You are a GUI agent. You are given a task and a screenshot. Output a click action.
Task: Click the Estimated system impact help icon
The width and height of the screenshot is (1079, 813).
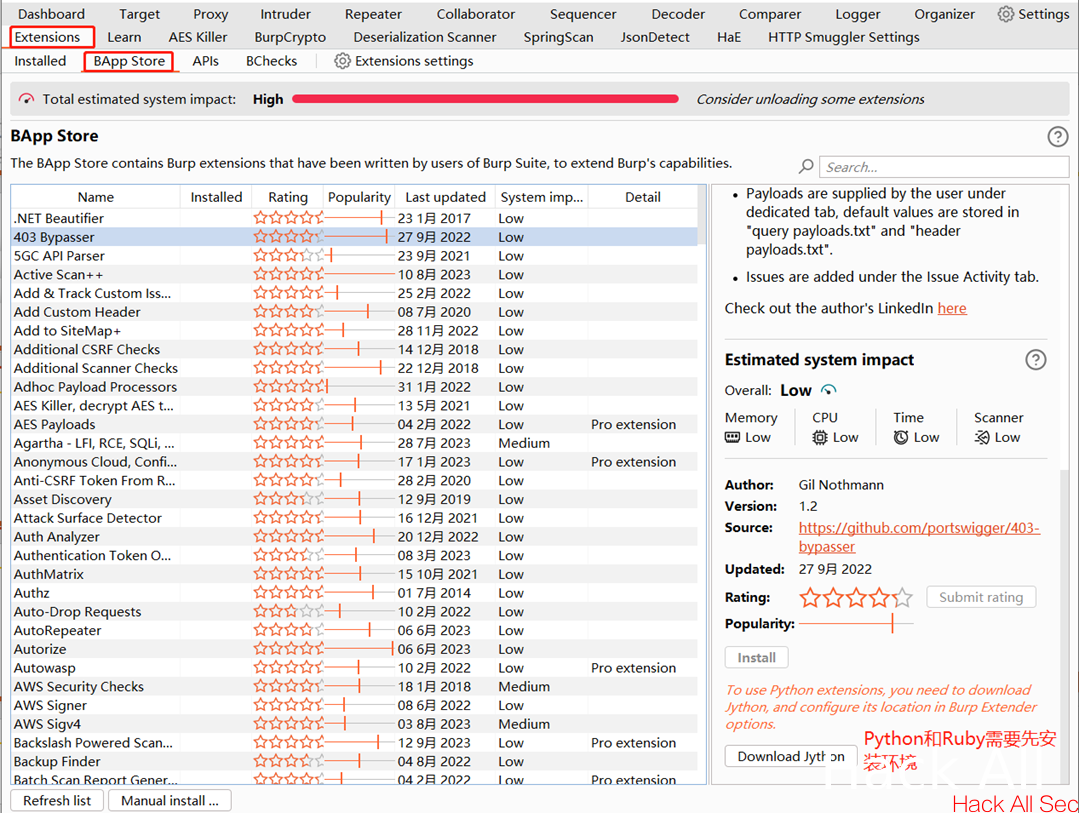pyautogui.click(x=1036, y=359)
